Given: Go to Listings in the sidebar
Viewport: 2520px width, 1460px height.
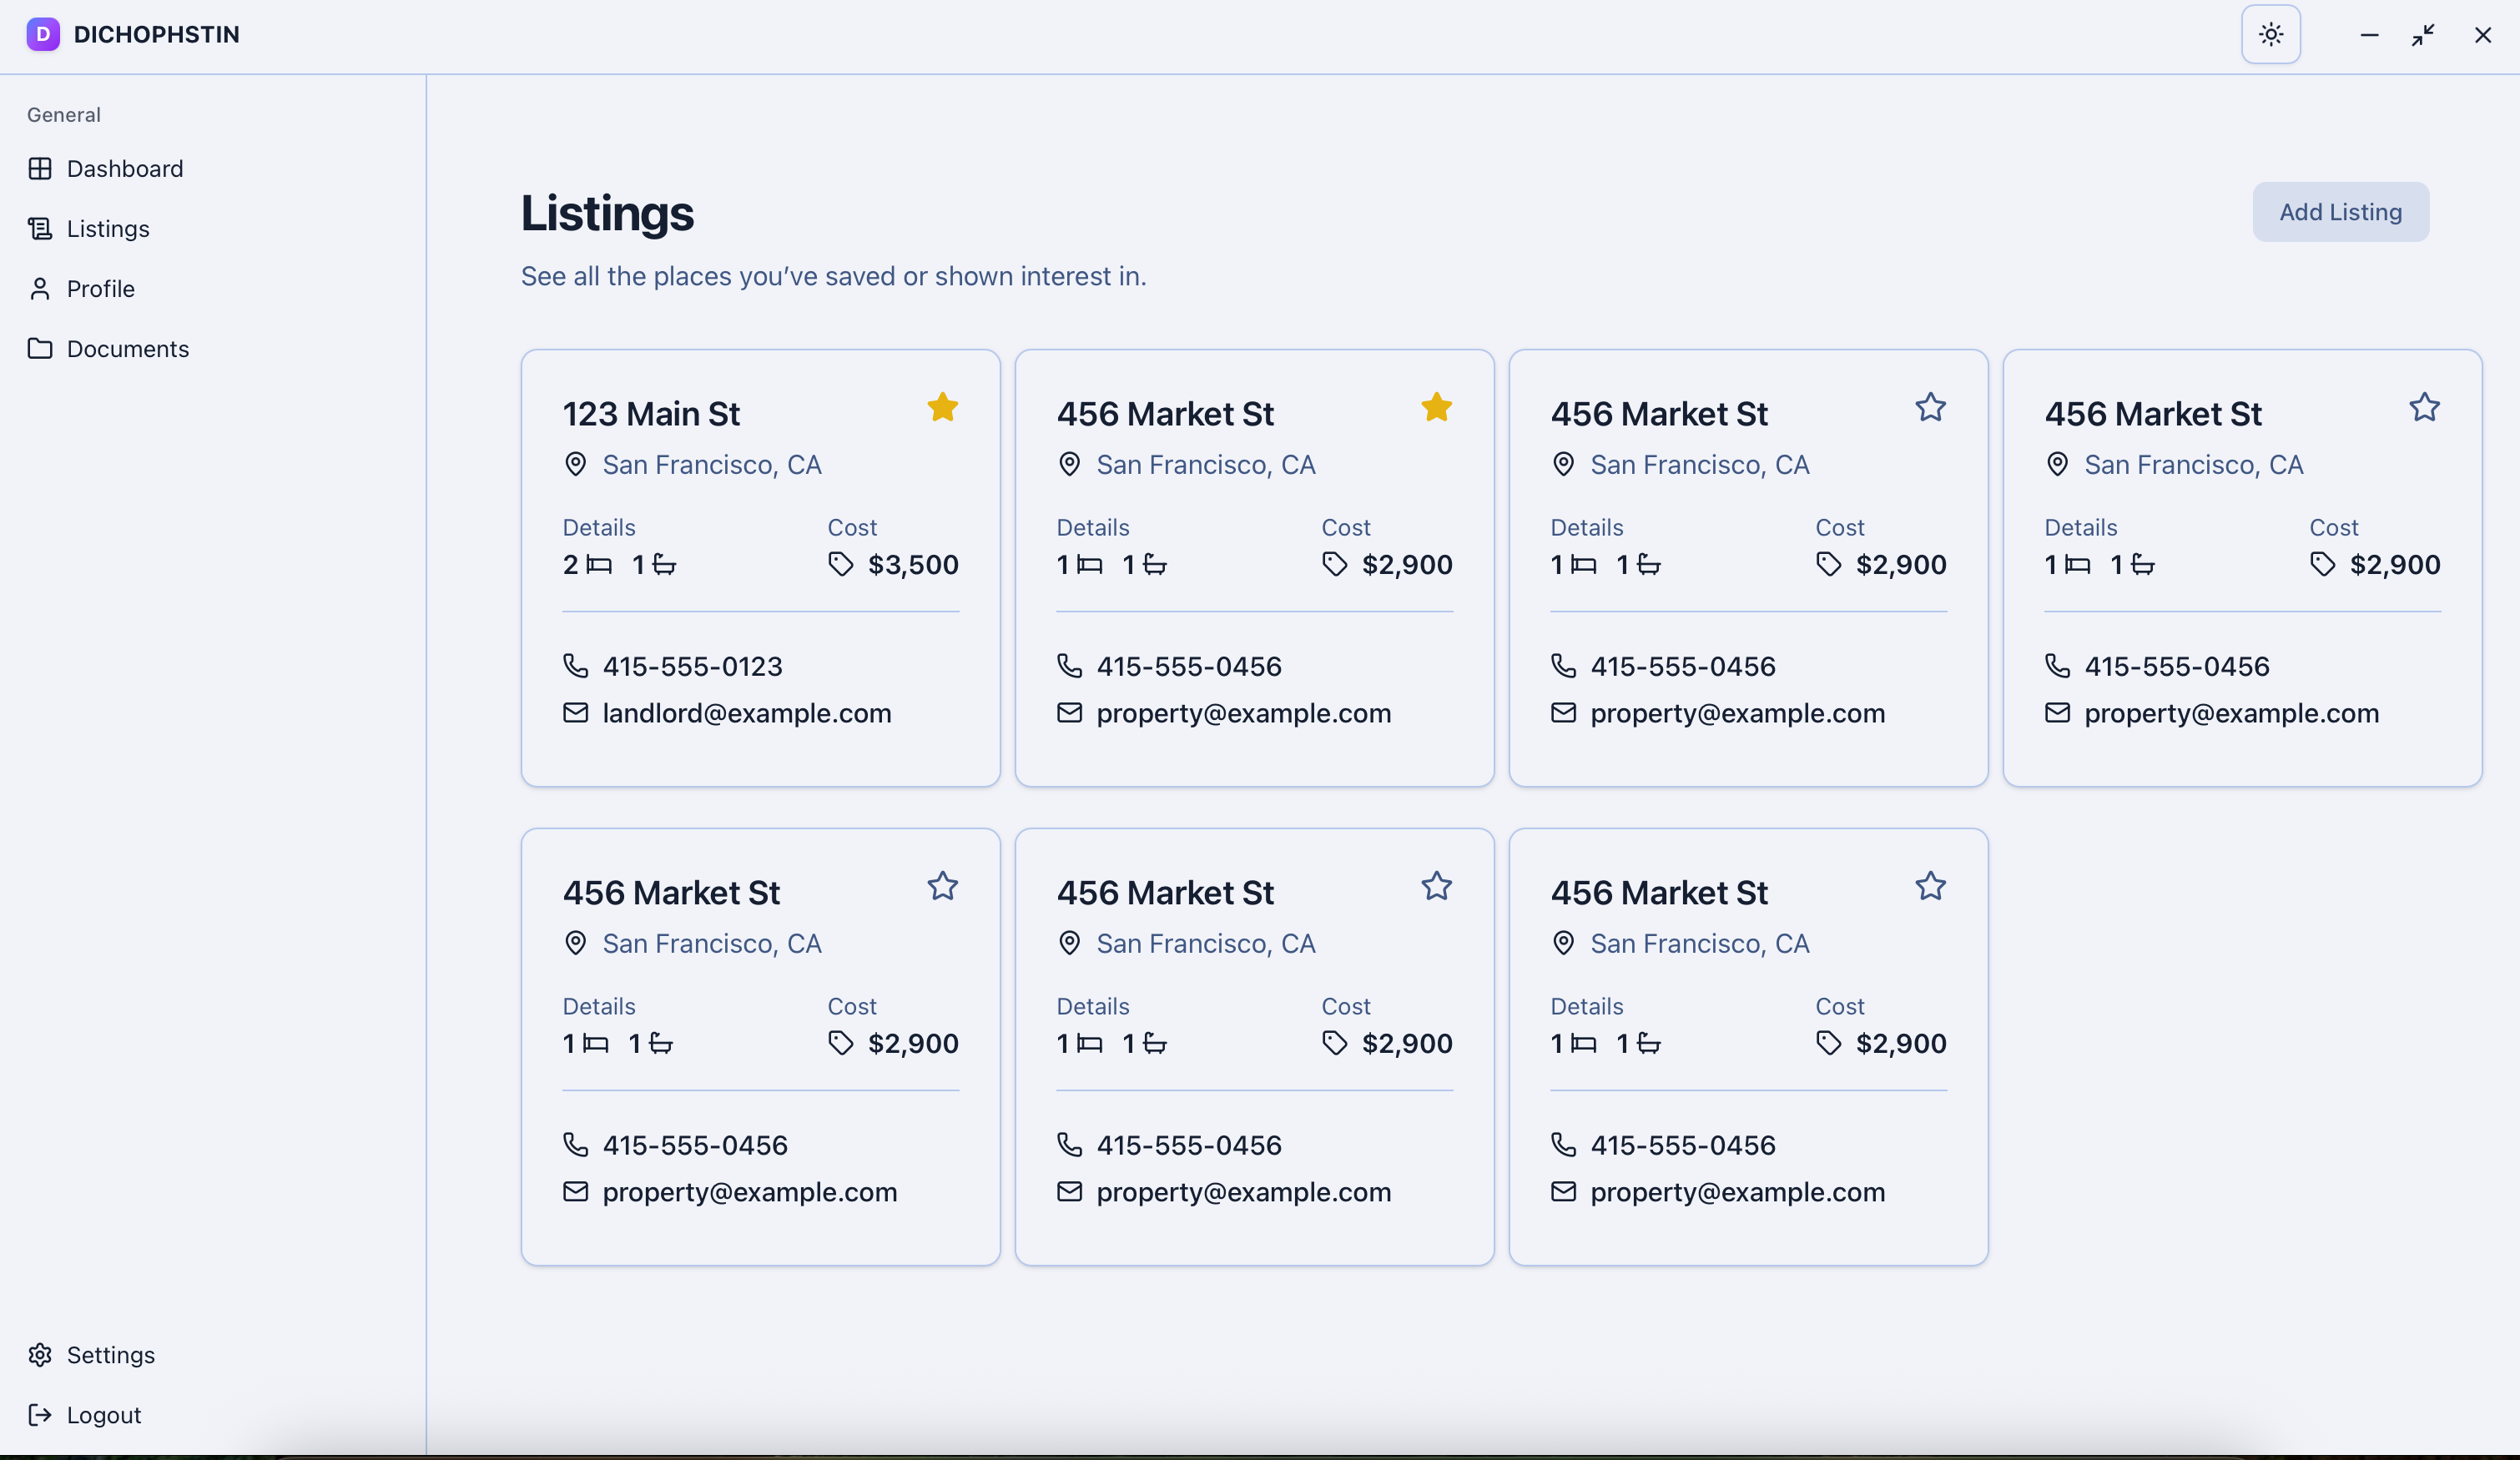Looking at the screenshot, I should (107, 229).
